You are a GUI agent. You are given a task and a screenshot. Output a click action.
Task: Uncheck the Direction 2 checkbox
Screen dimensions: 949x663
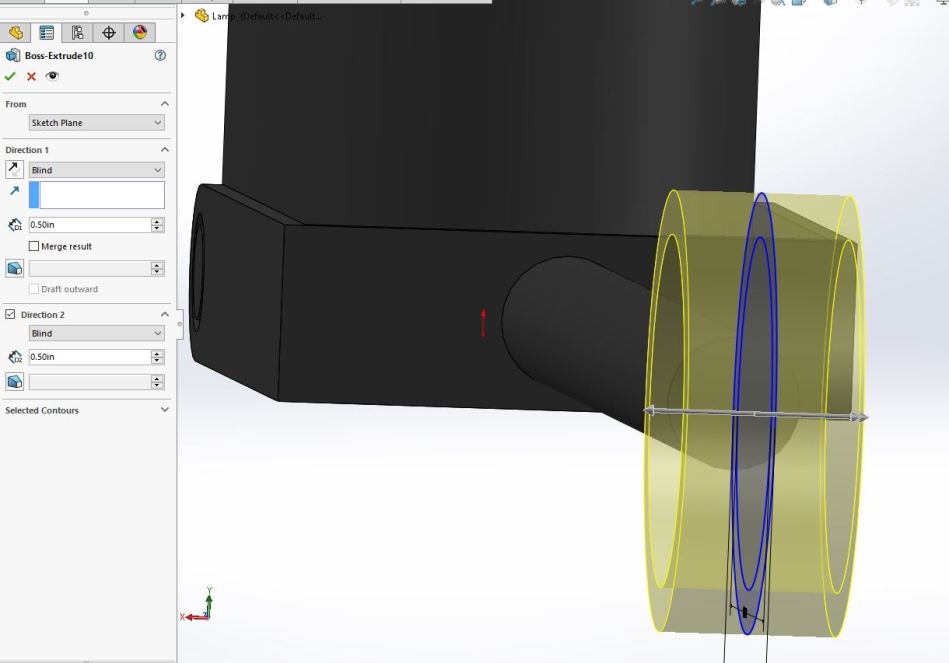point(11,314)
